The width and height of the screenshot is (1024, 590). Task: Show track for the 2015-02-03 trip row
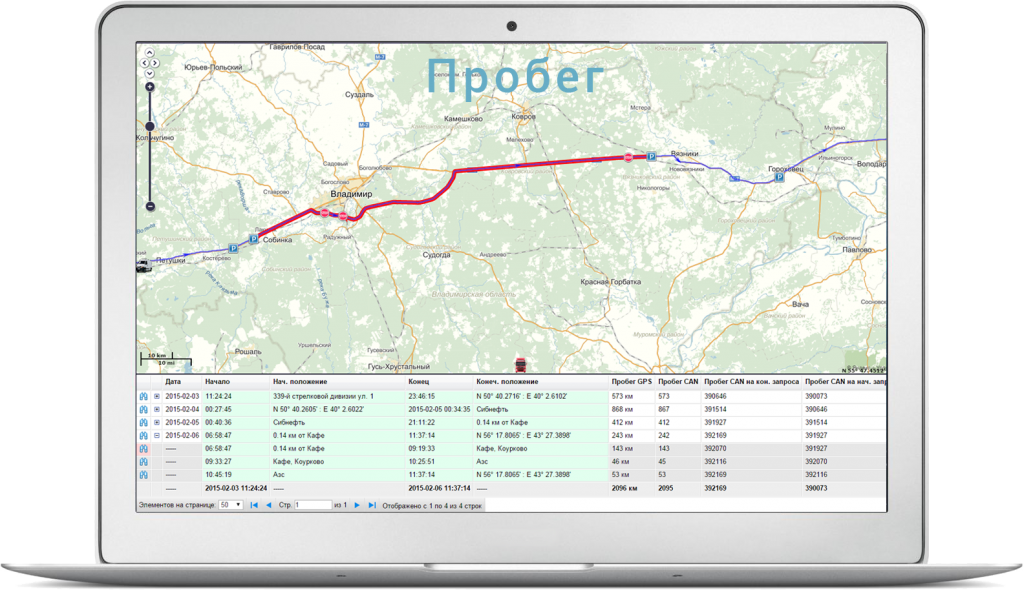click(x=143, y=396)
